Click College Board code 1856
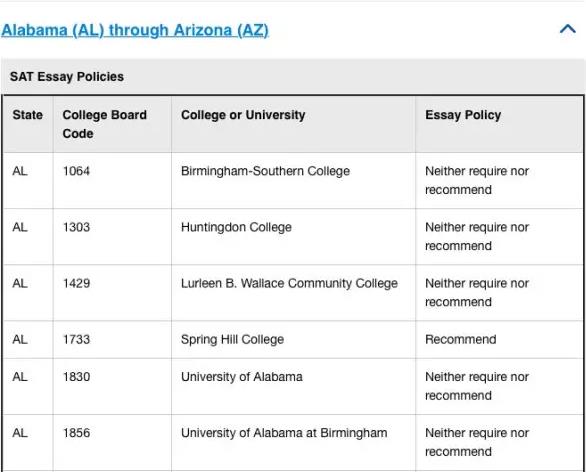586x472 pixels. [76, 433]
